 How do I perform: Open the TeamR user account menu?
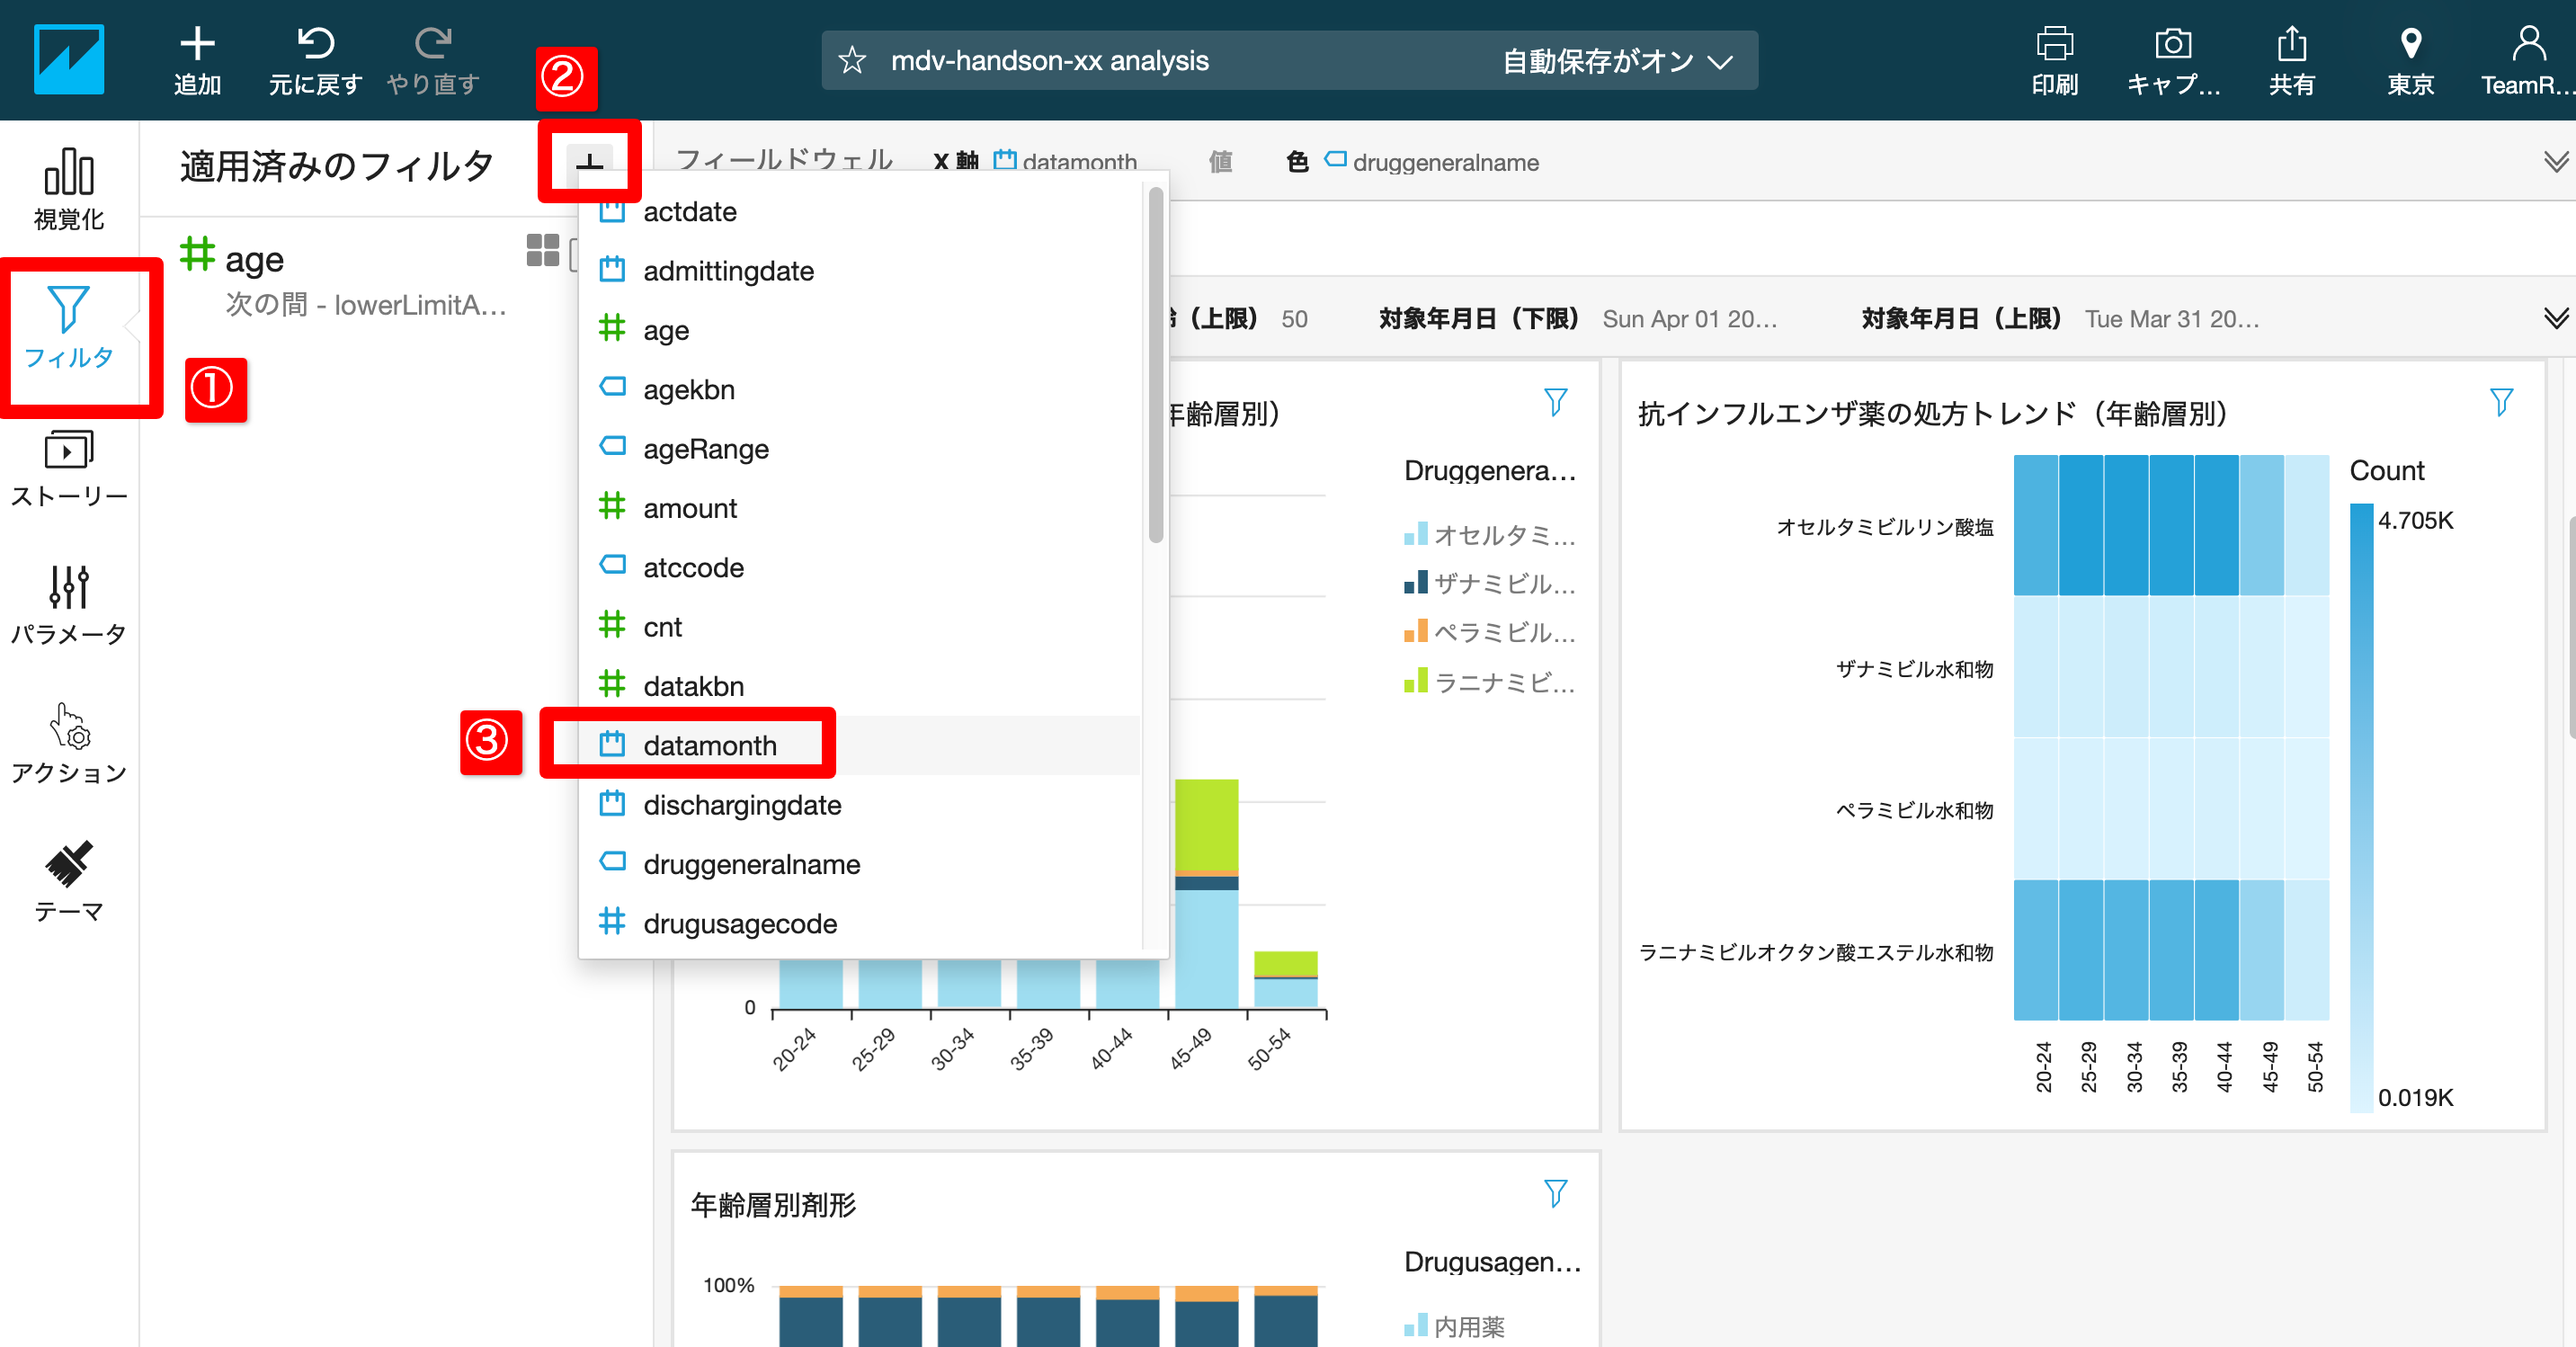click(2527, 60)
